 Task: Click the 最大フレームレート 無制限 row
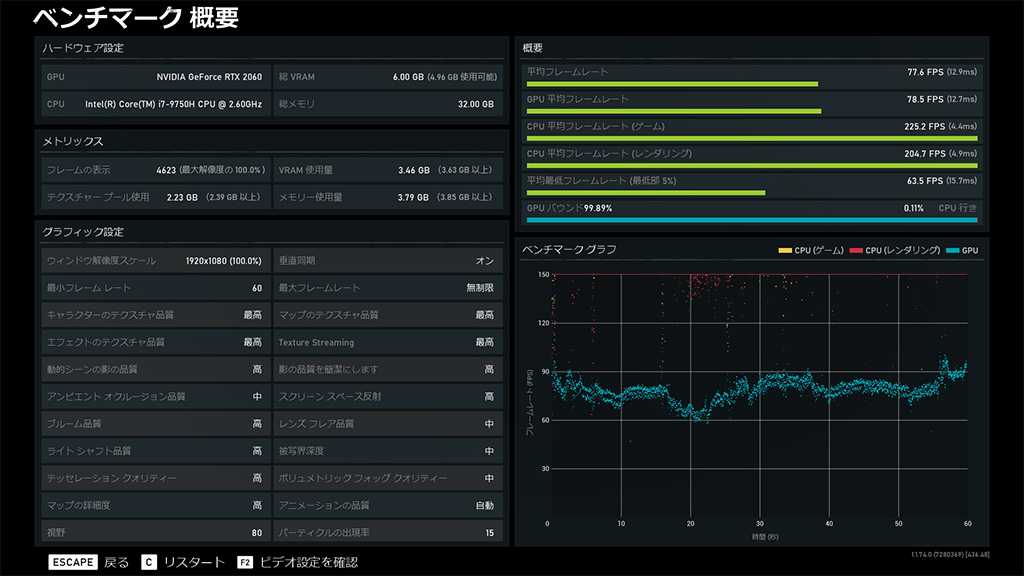tap(387, 288)
